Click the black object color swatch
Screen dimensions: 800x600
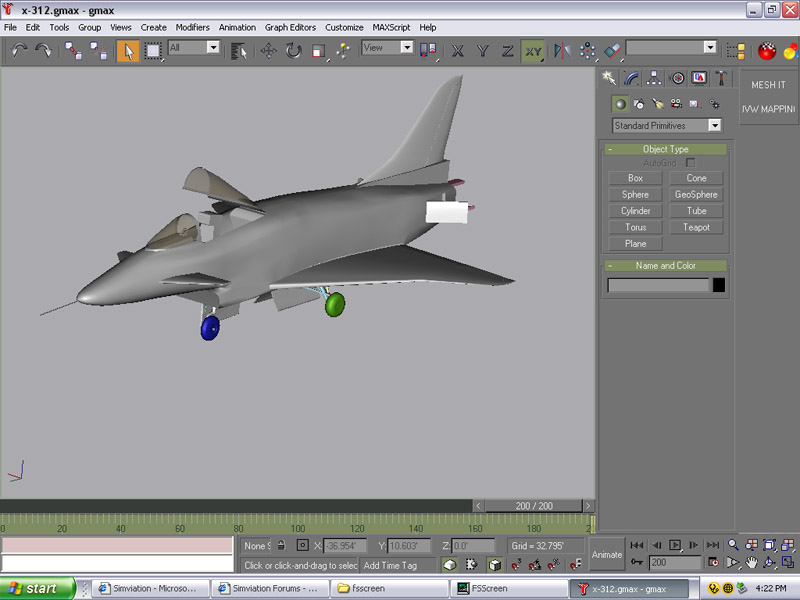(718, 285)
